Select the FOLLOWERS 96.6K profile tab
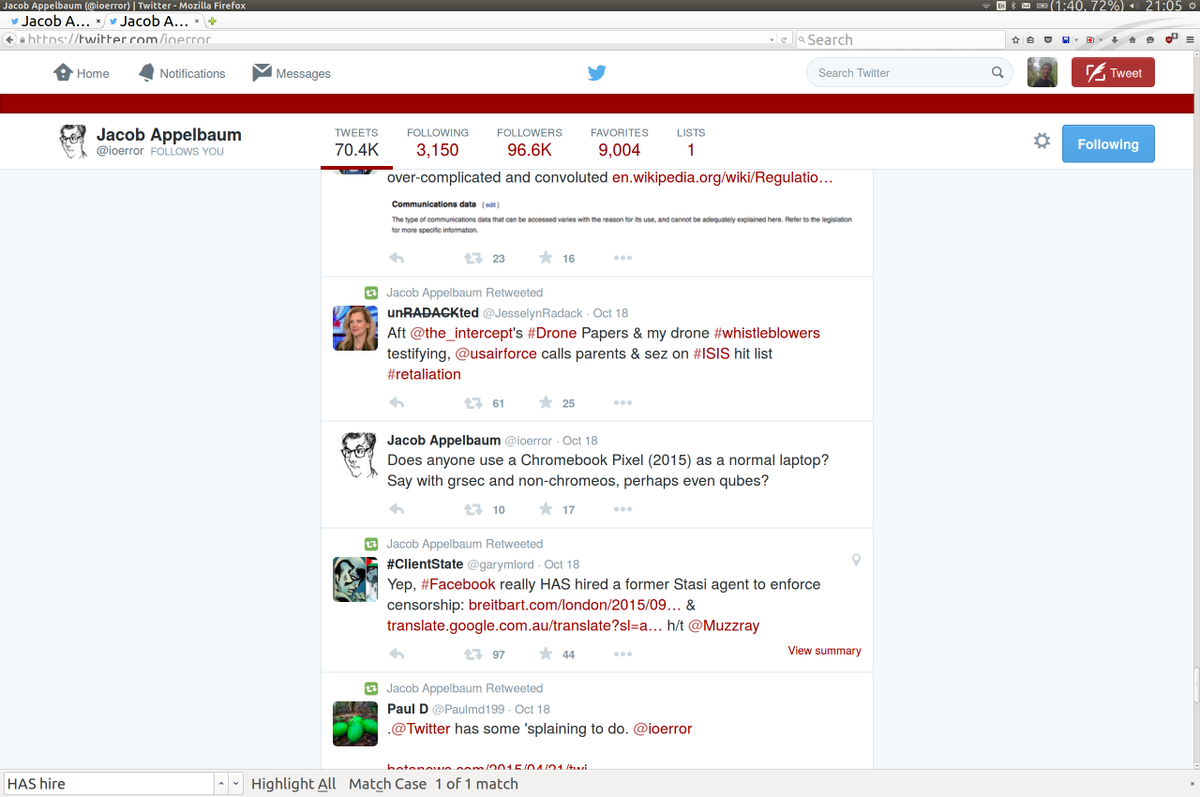The height and width of the screenshot is (797, 1200). point(529,142)
